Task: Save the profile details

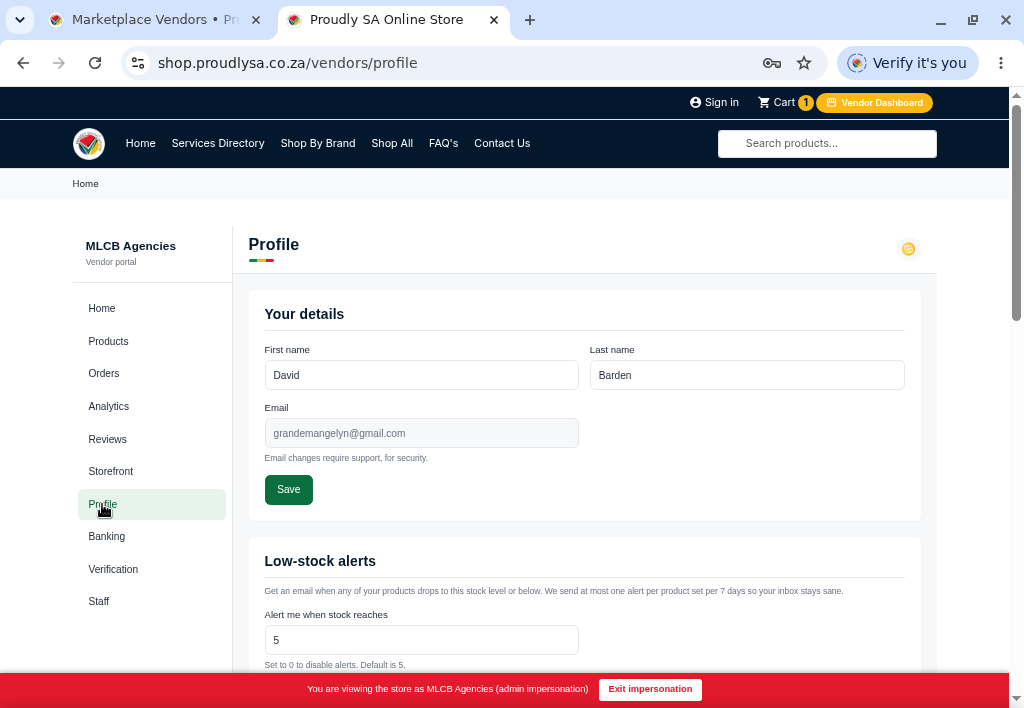Action: click(289, 490)
